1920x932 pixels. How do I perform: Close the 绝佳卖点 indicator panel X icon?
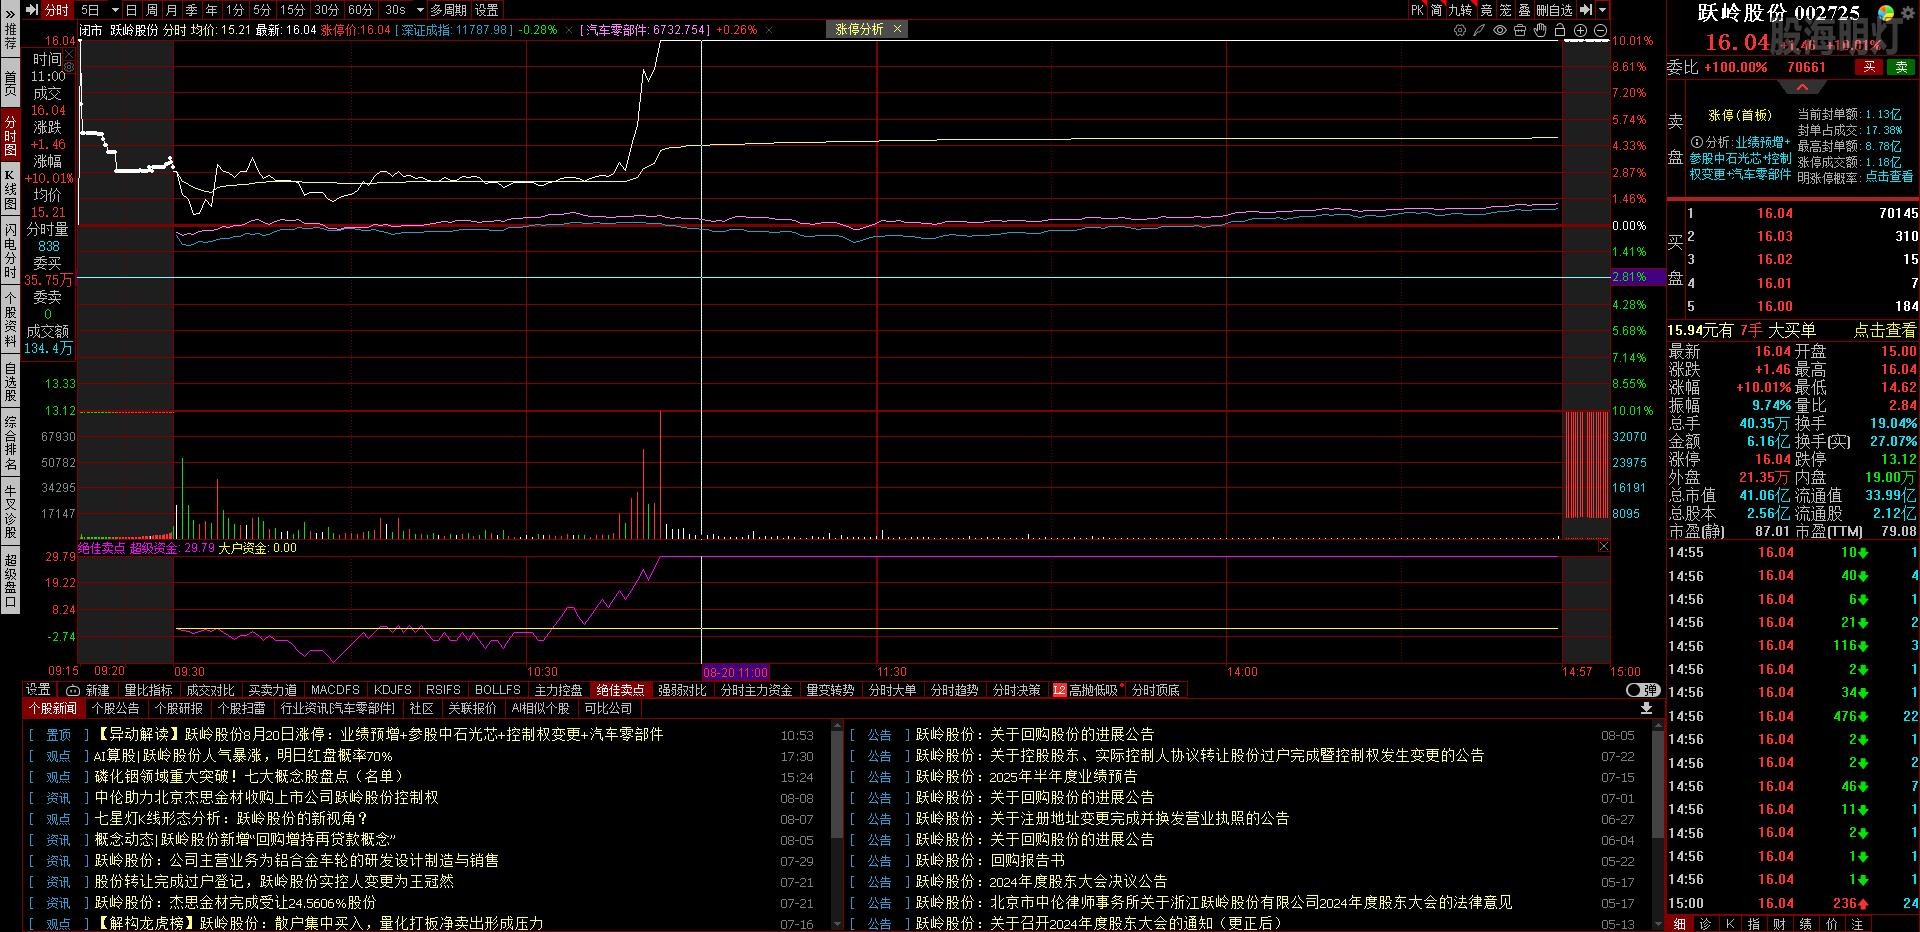click(x=1603, y=547)
